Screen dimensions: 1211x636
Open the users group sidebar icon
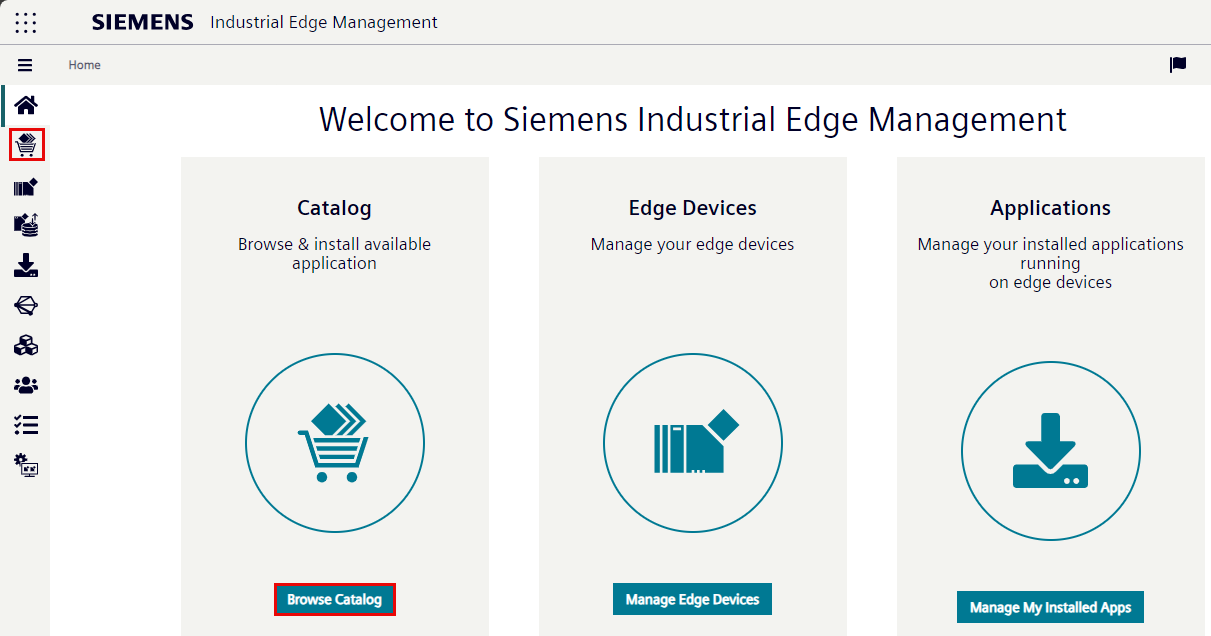point(26,385)
